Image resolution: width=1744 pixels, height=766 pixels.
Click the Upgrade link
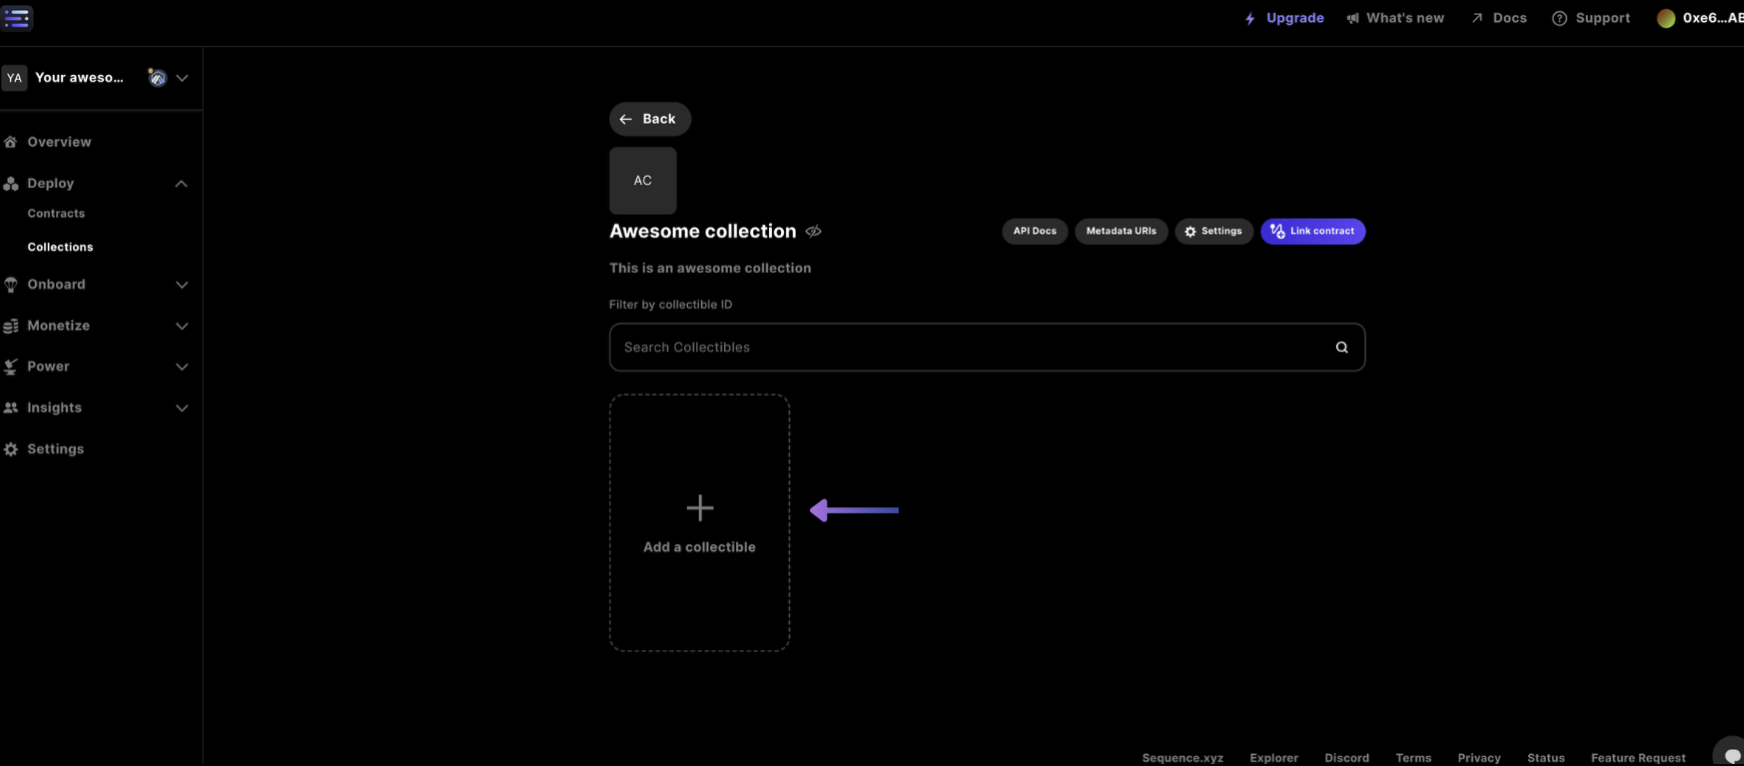pyautogui.click(x=1284, y=18)
